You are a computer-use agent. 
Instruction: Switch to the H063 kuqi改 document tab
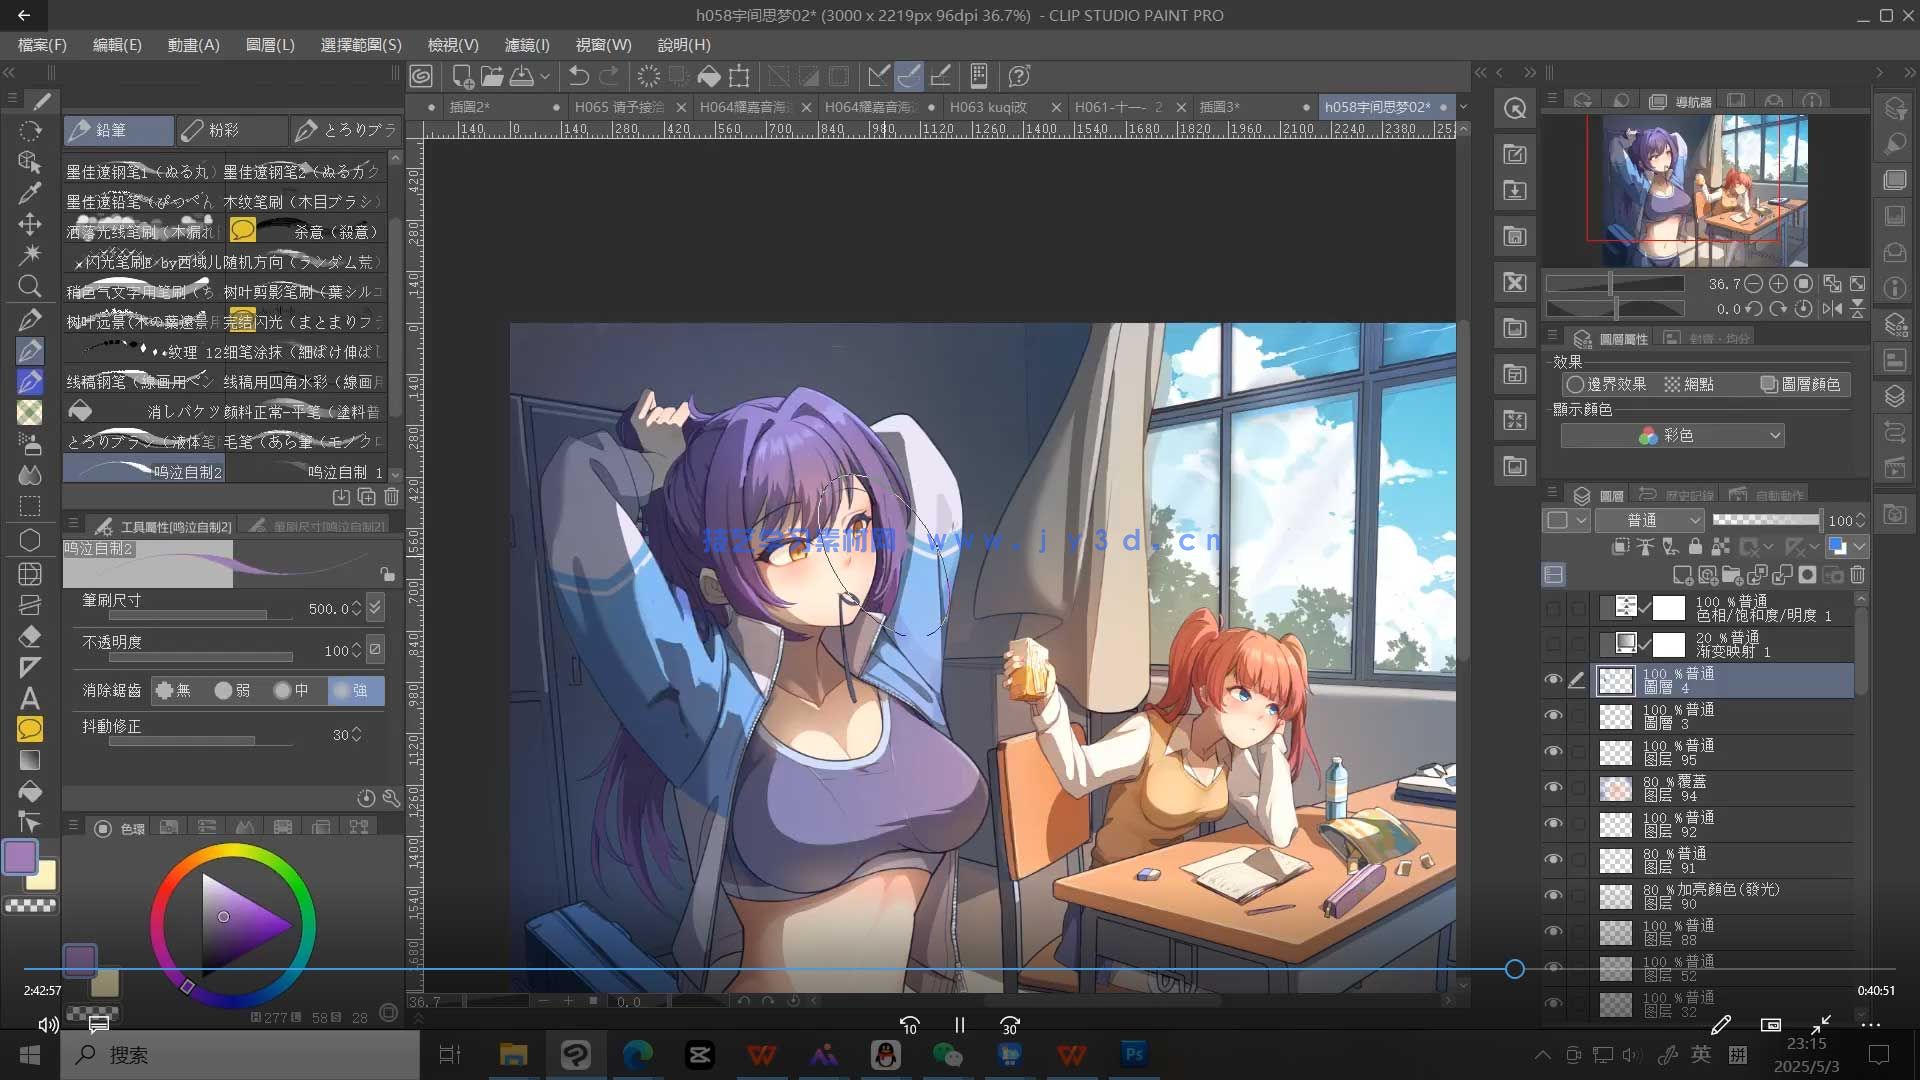[988, 107]
